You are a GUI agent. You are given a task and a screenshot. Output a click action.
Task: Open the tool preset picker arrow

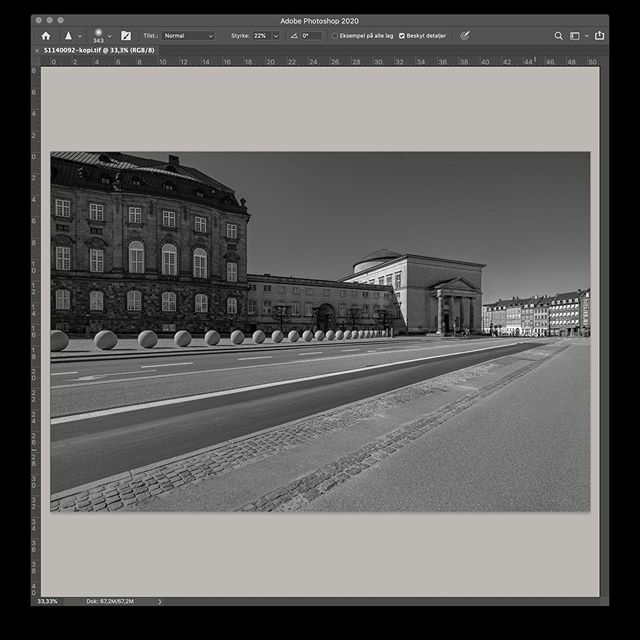(80, 36)
